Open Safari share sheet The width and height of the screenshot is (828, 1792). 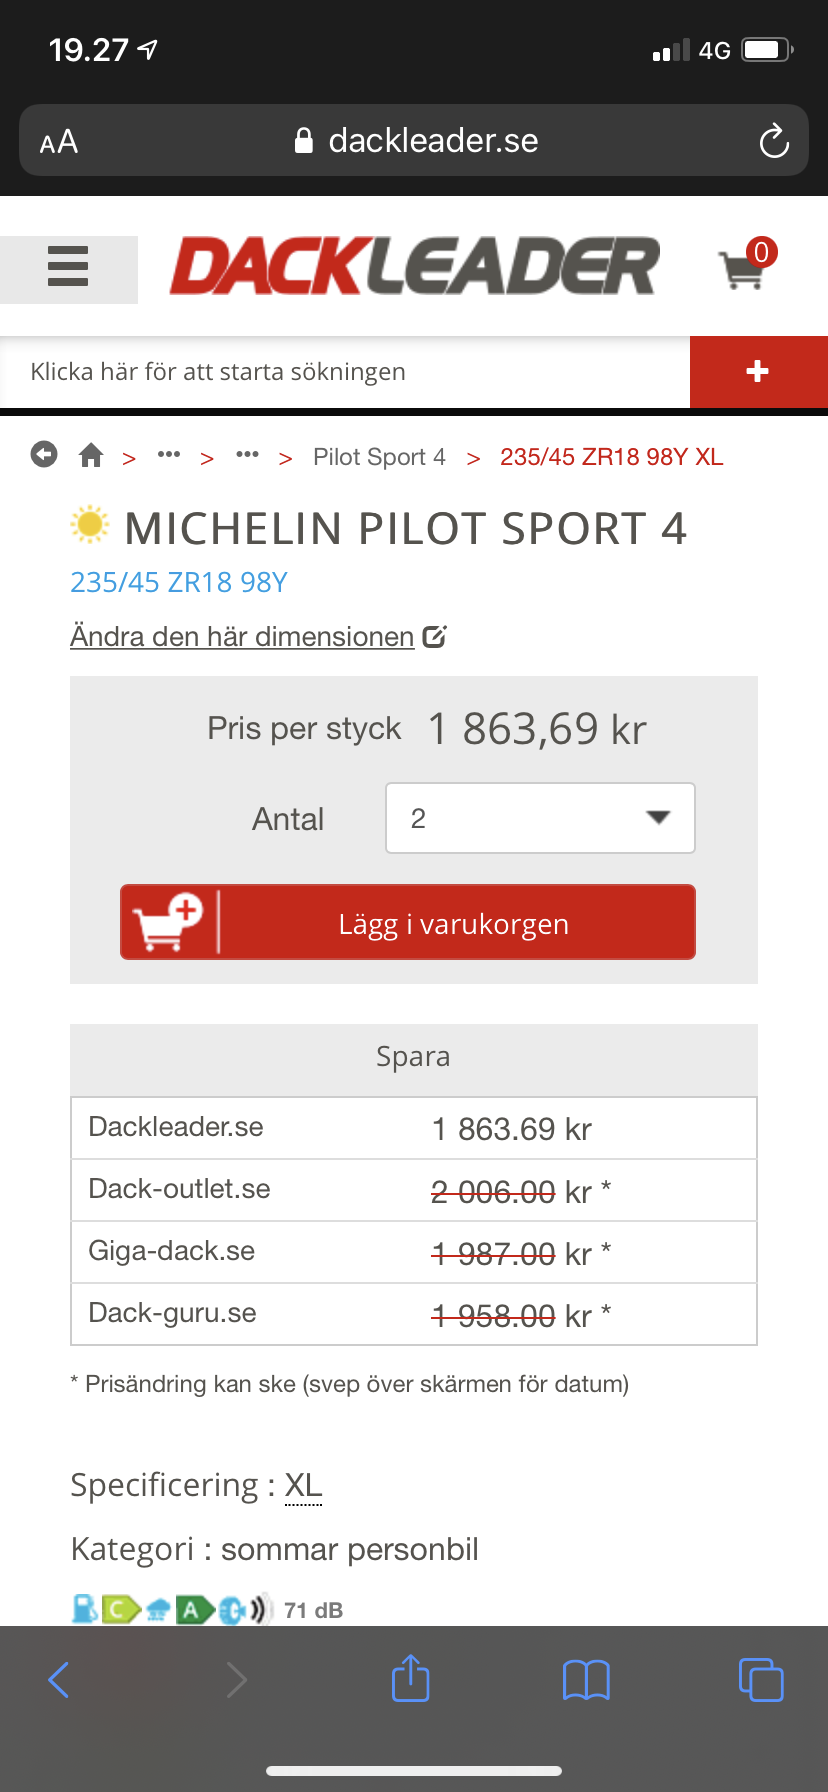click(410, 1678)
